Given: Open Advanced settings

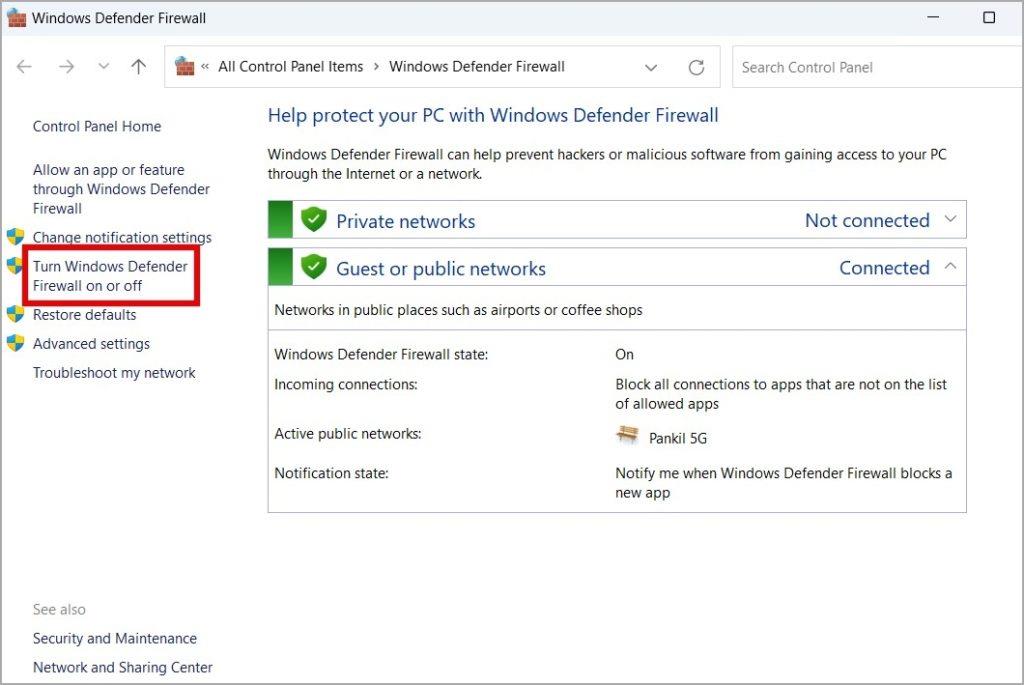Looking at the screenshot, I should (x=91, y=343).
